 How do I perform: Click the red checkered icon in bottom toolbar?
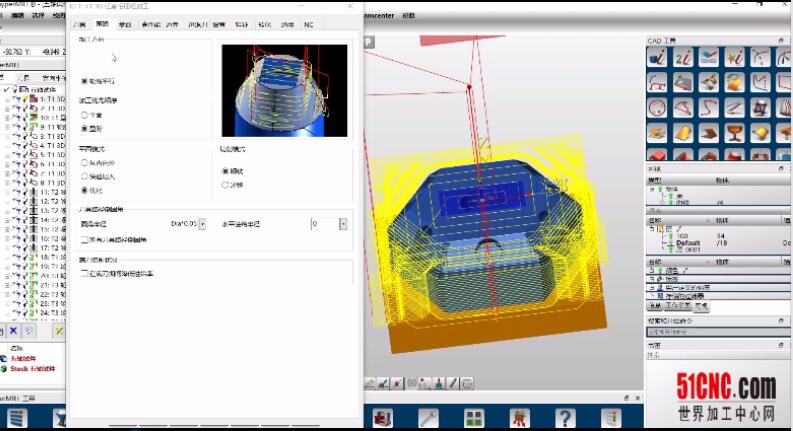[381, 419]
